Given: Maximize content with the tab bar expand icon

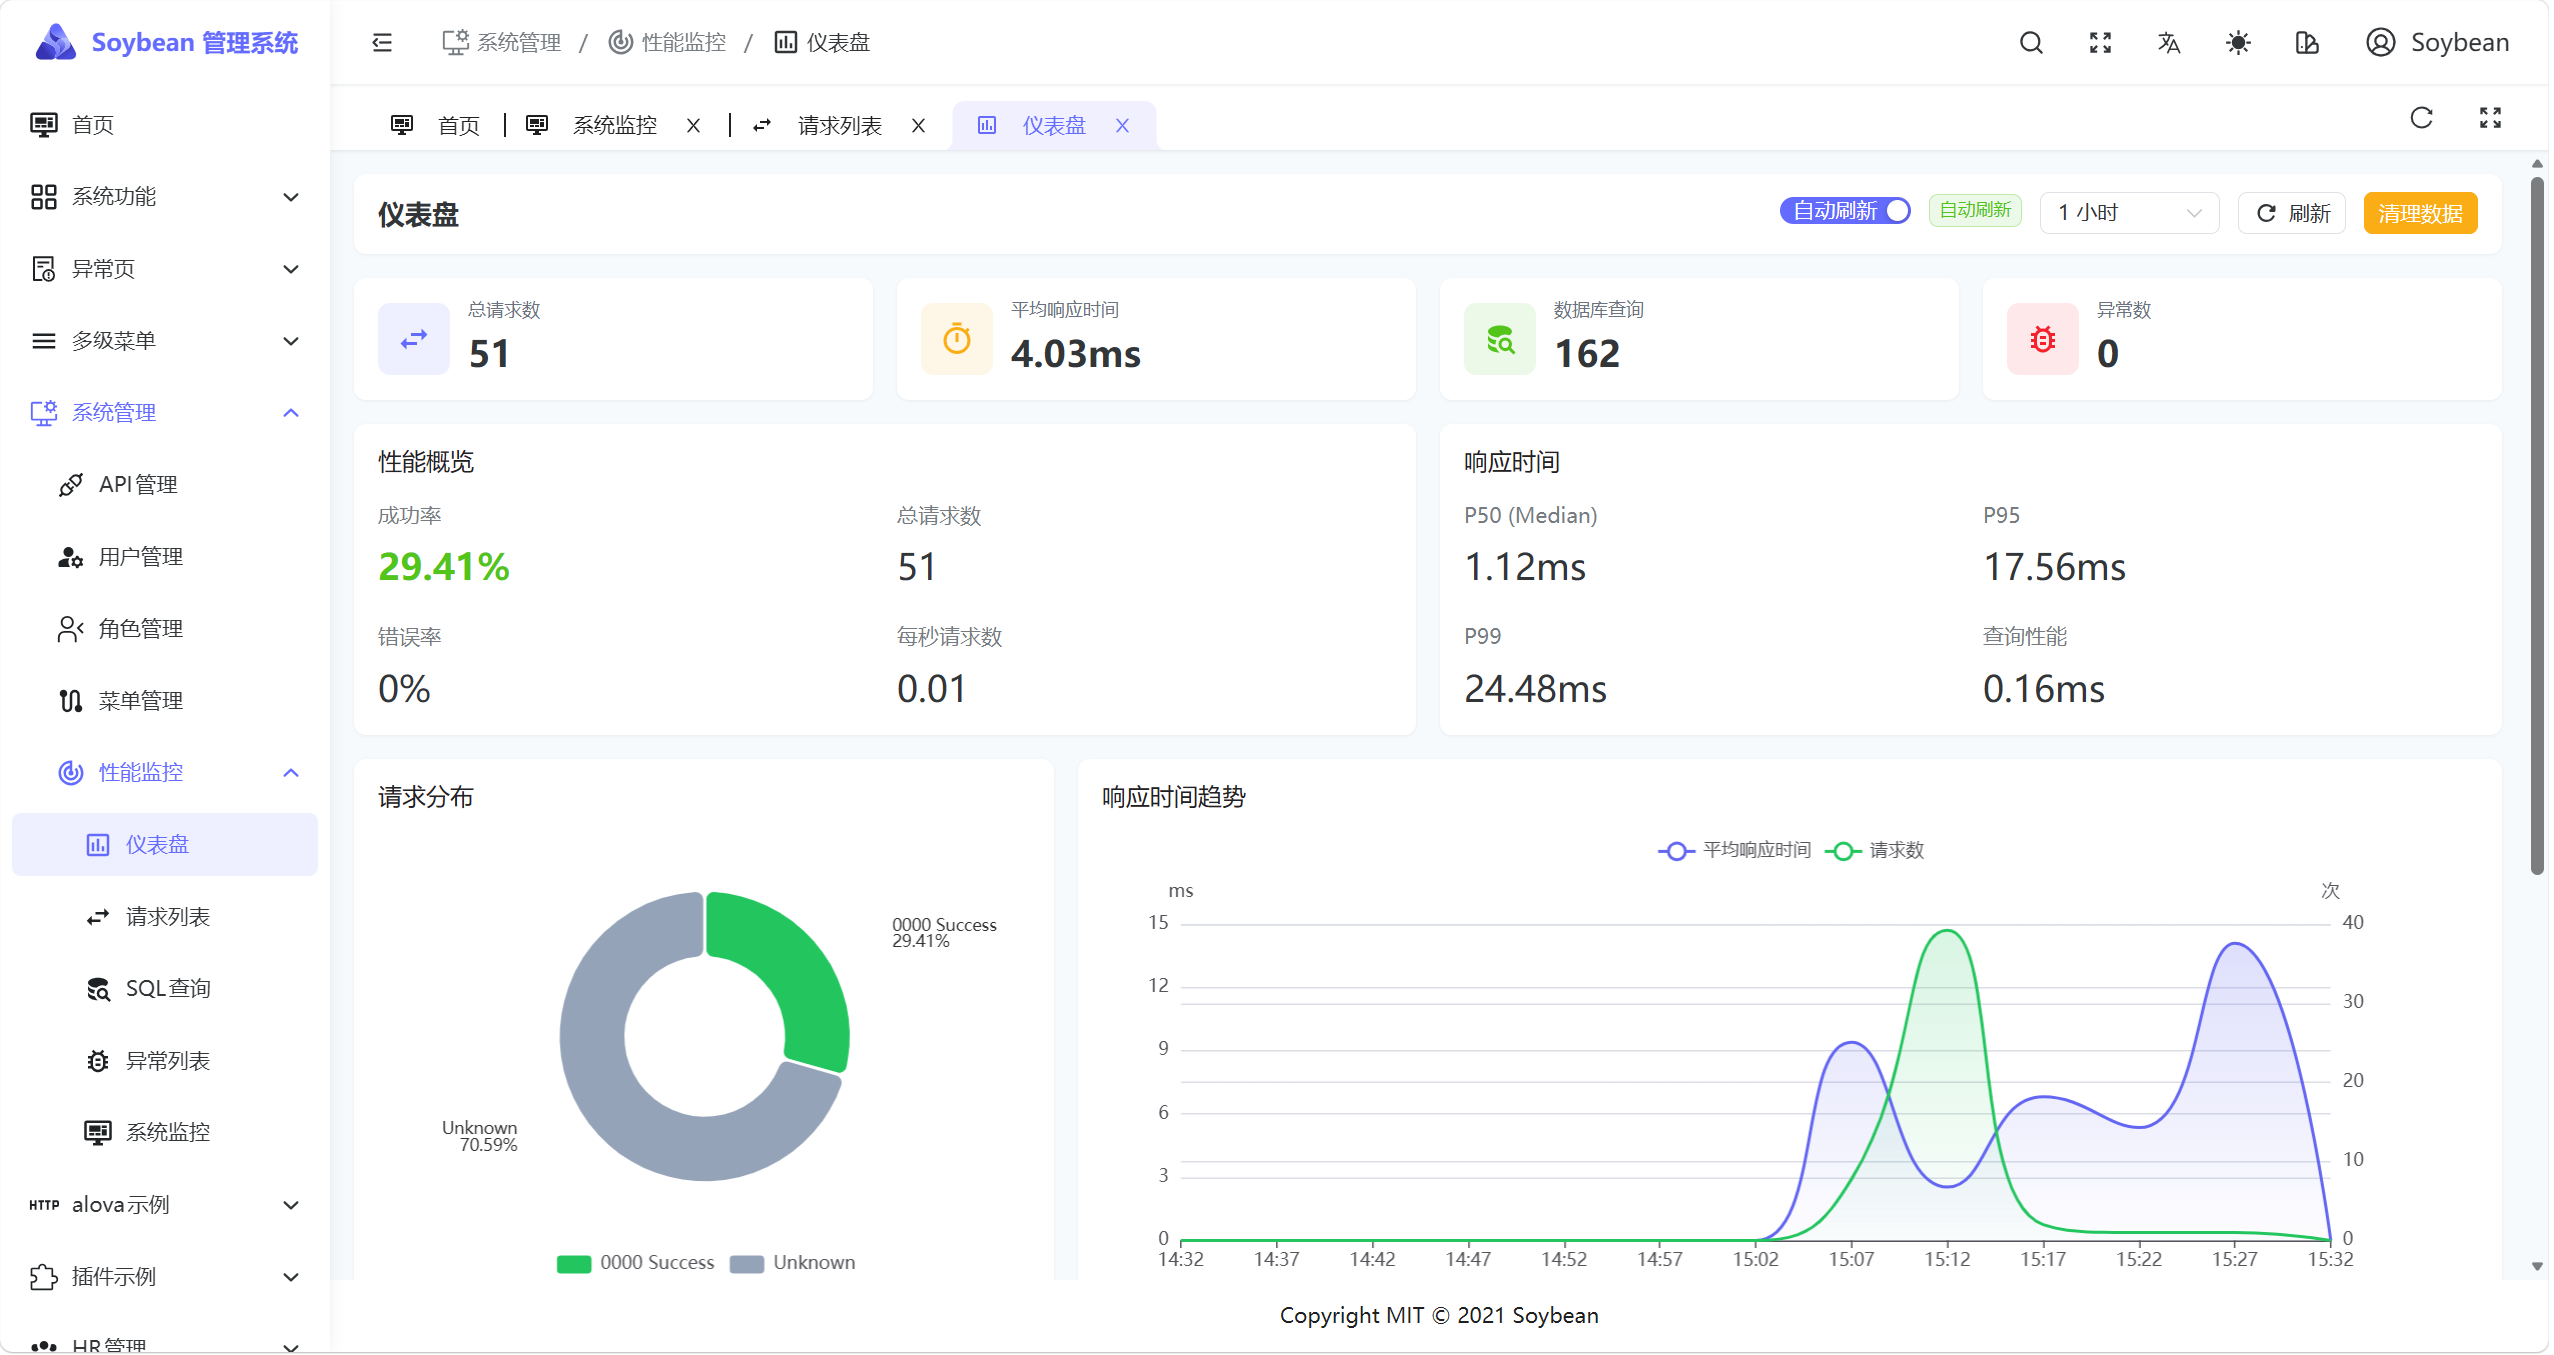Looking at the screenshot, I should point(2489,118).
